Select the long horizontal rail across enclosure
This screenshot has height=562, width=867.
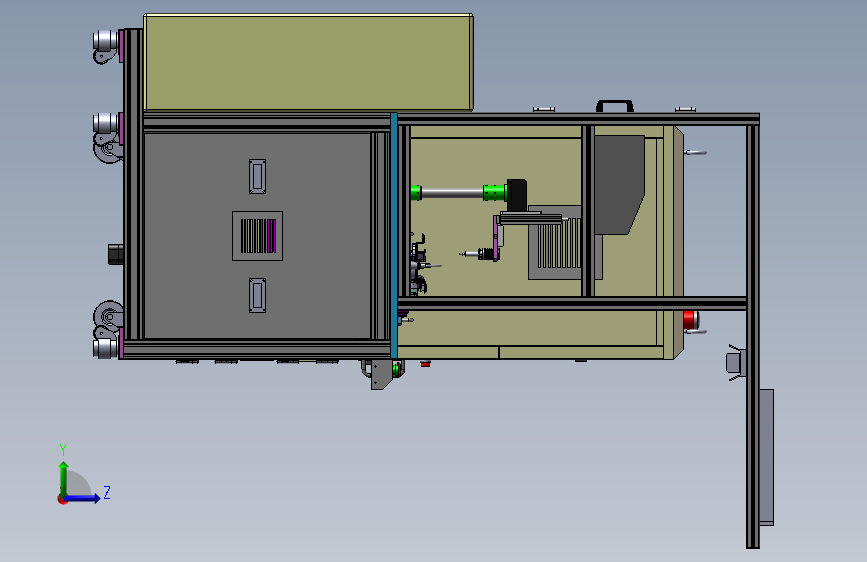coord(572,303)
